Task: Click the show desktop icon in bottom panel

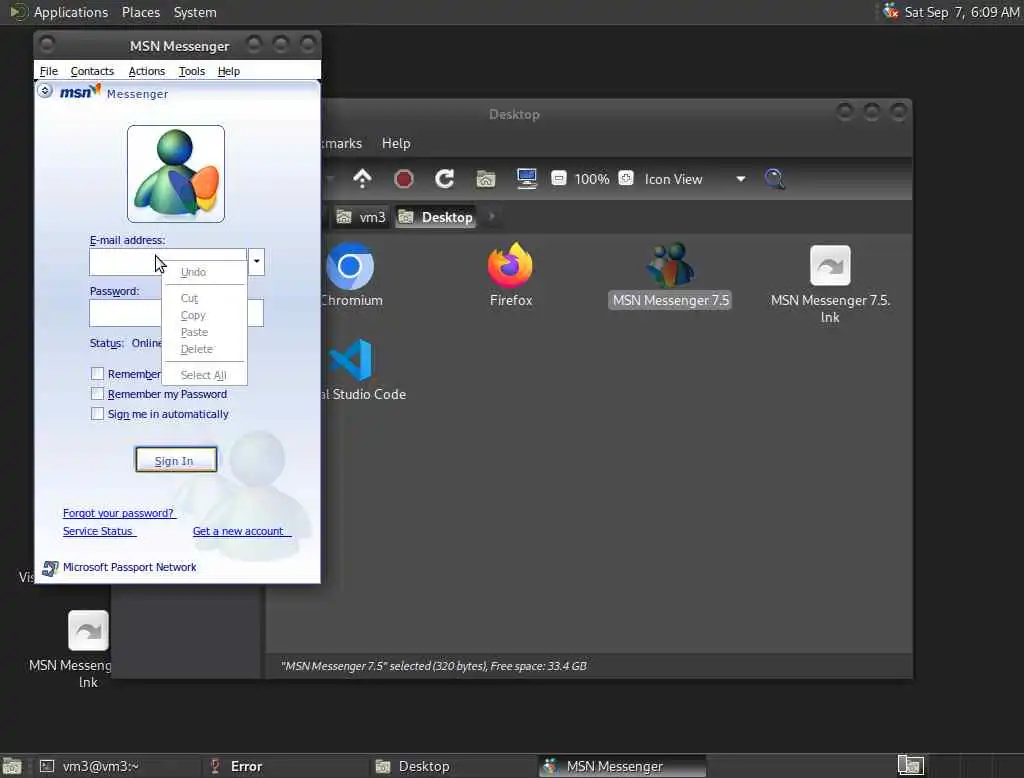Action: point(12,766)
